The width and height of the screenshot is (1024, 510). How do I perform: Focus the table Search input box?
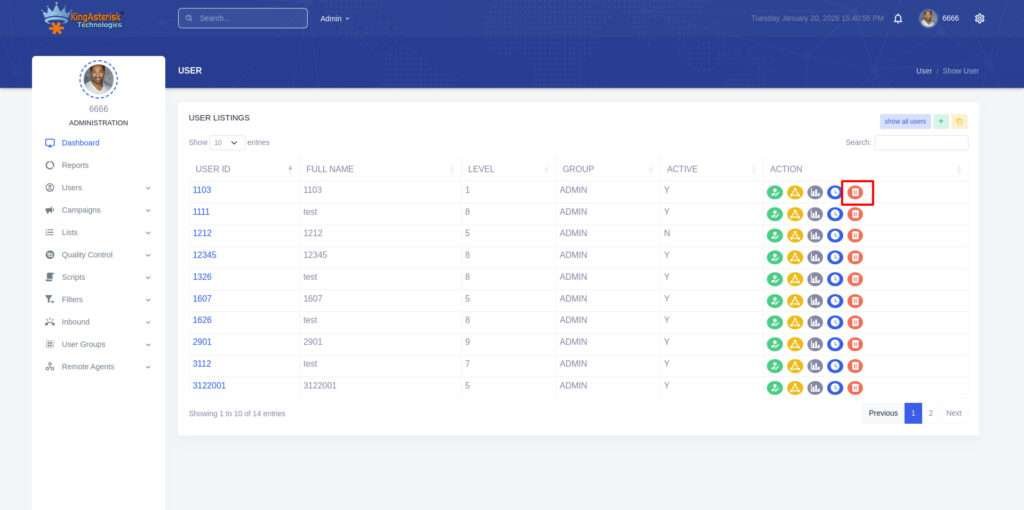[x=921, y=142]
